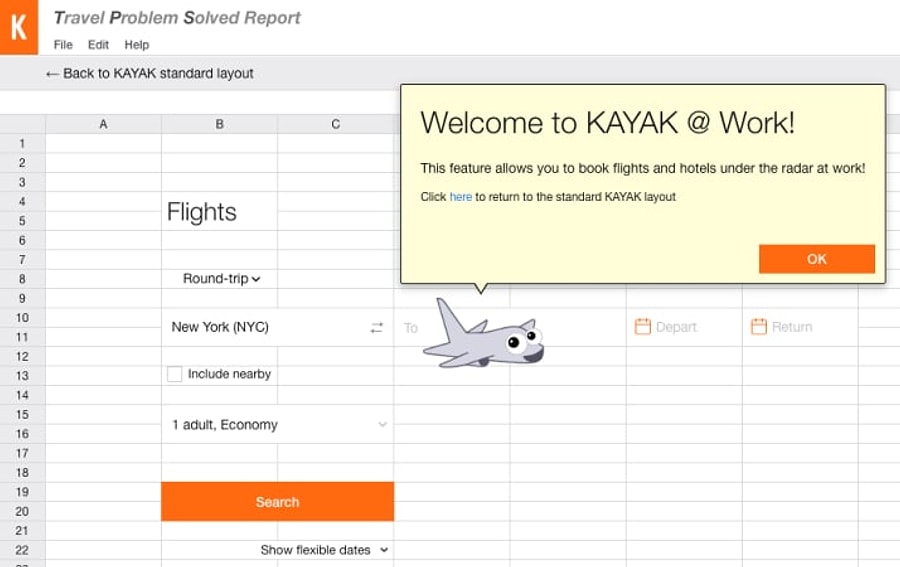
Task: Select row 5 header
Action: tap(22, 221)
